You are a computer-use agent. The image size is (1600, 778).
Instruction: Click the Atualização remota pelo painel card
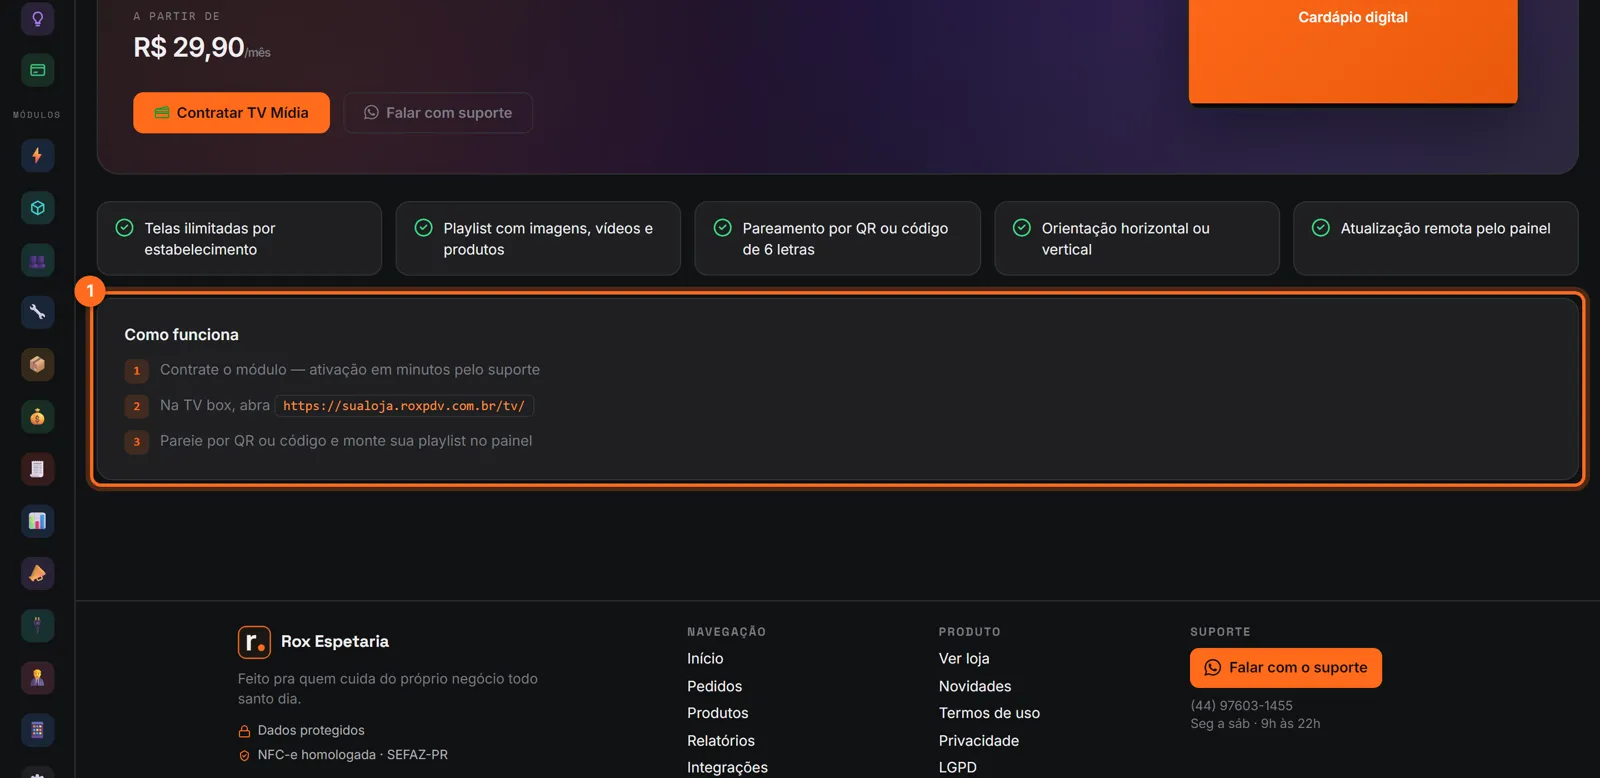coord(1436,239)
